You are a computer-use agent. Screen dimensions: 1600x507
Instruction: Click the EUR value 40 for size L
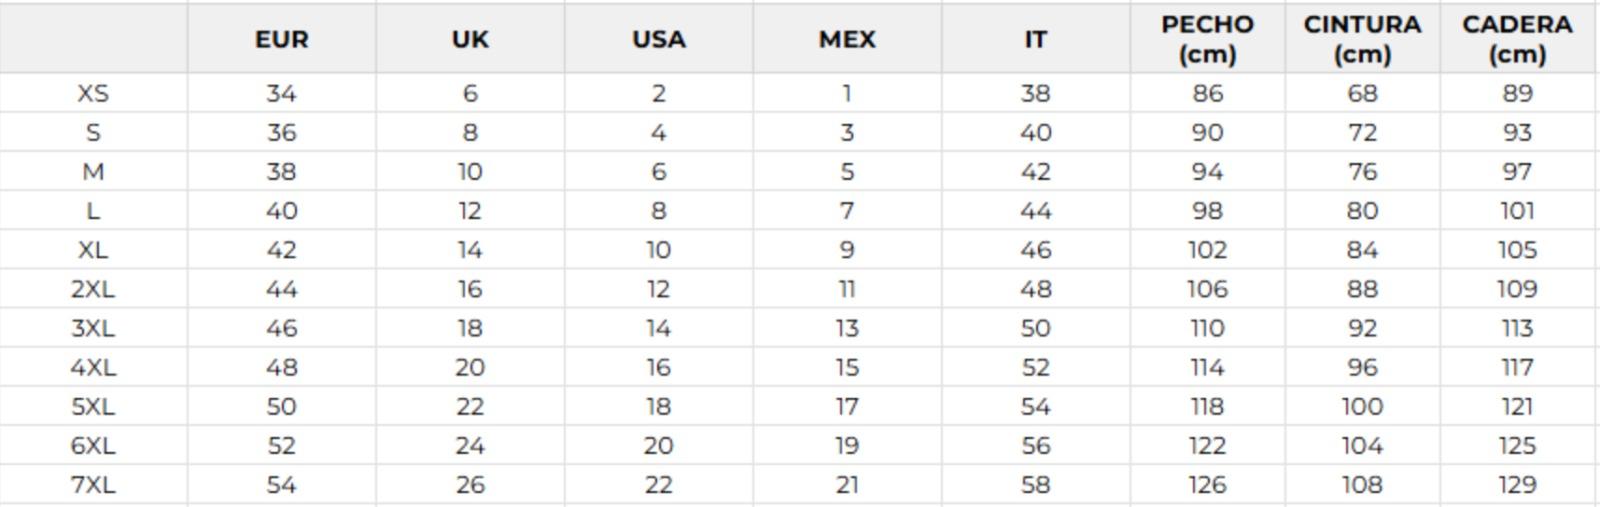(x=282, y=211)
